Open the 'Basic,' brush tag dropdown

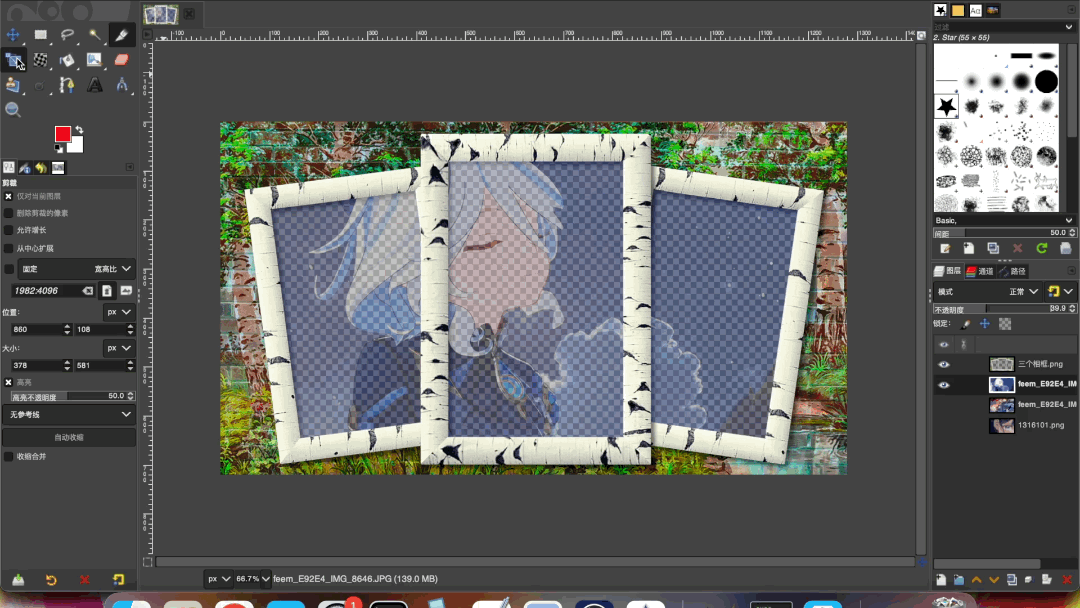click(x=1004, y=220)
